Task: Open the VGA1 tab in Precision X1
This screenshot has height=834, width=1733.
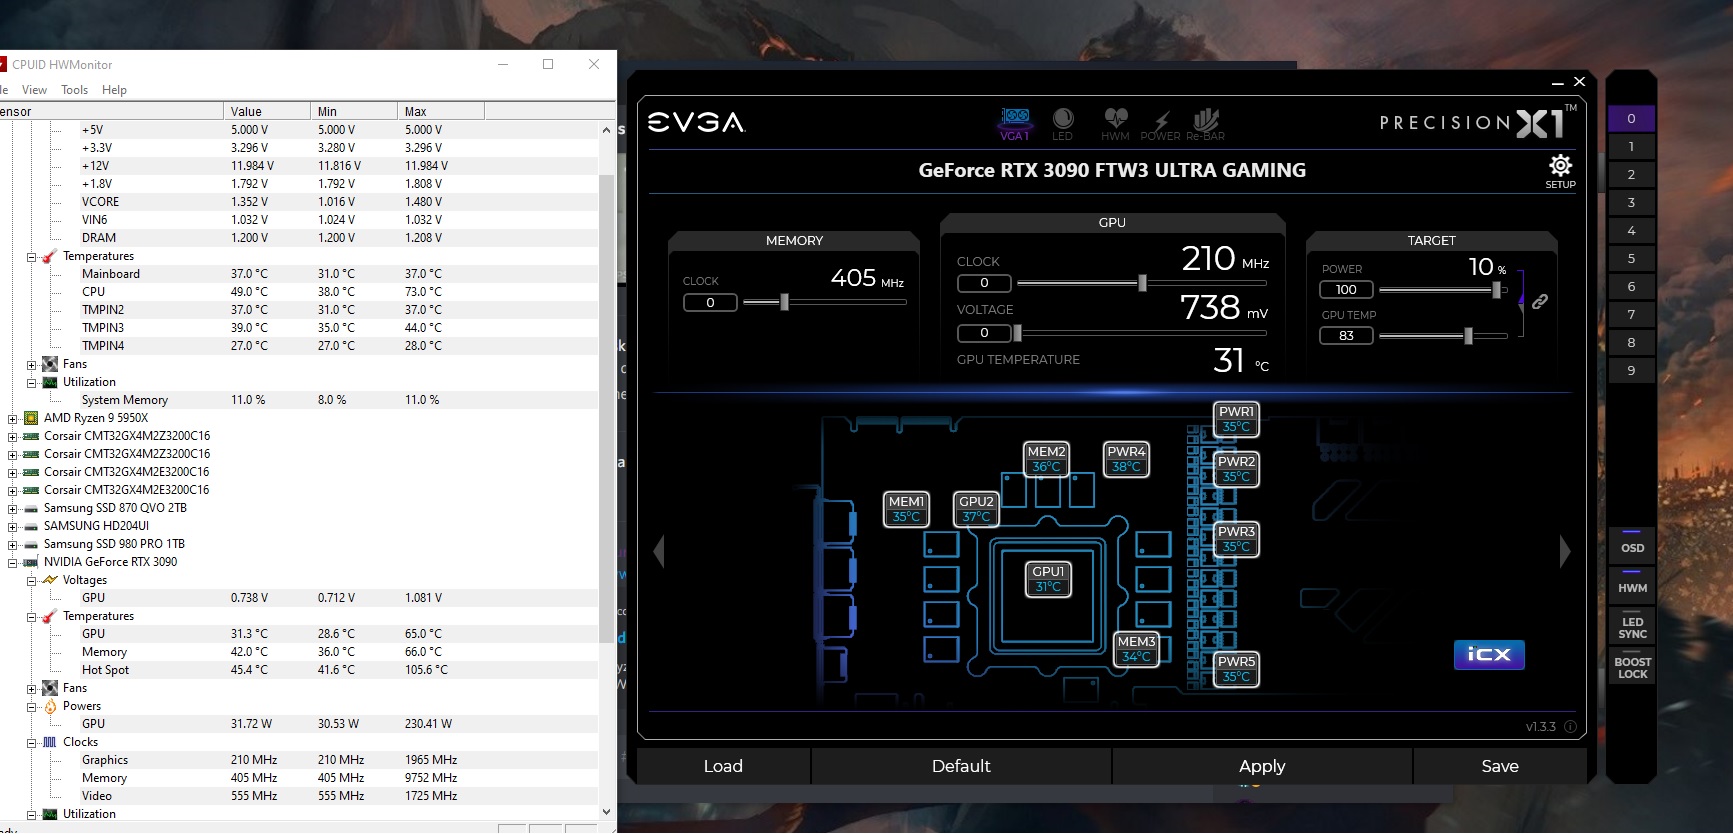Action: tap(1015, 123)
